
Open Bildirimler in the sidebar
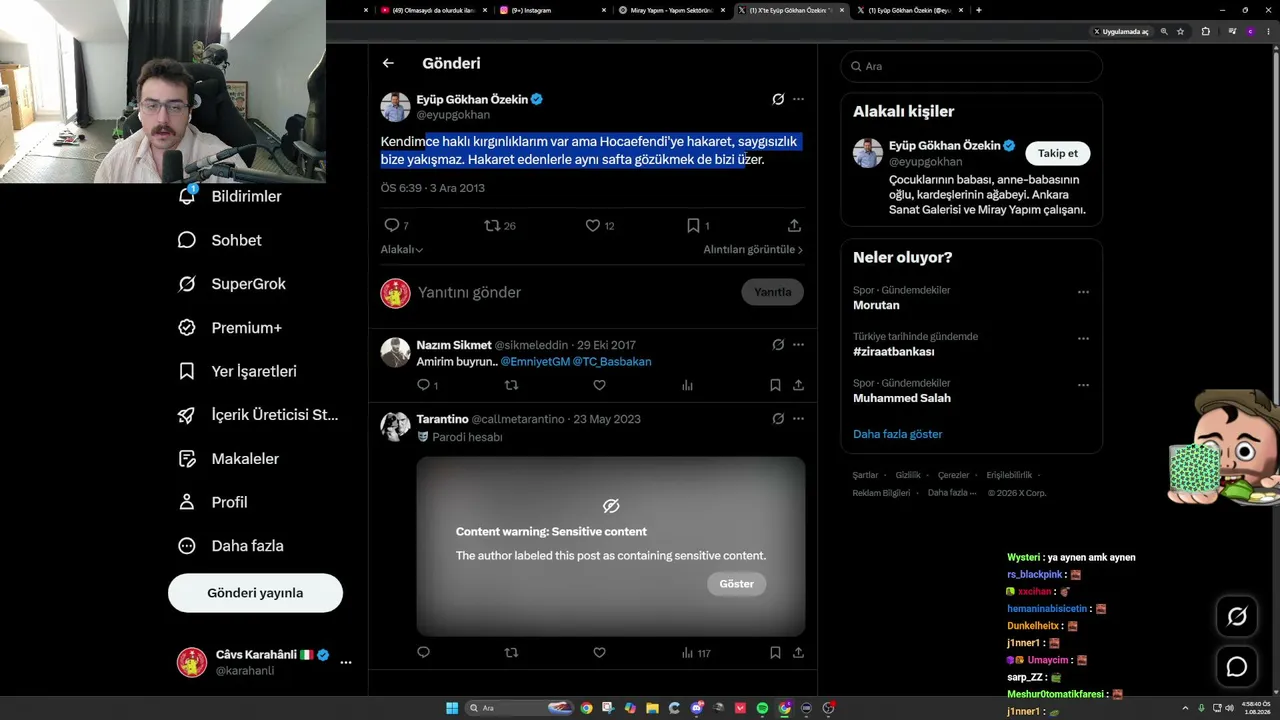tap(230, 197)
